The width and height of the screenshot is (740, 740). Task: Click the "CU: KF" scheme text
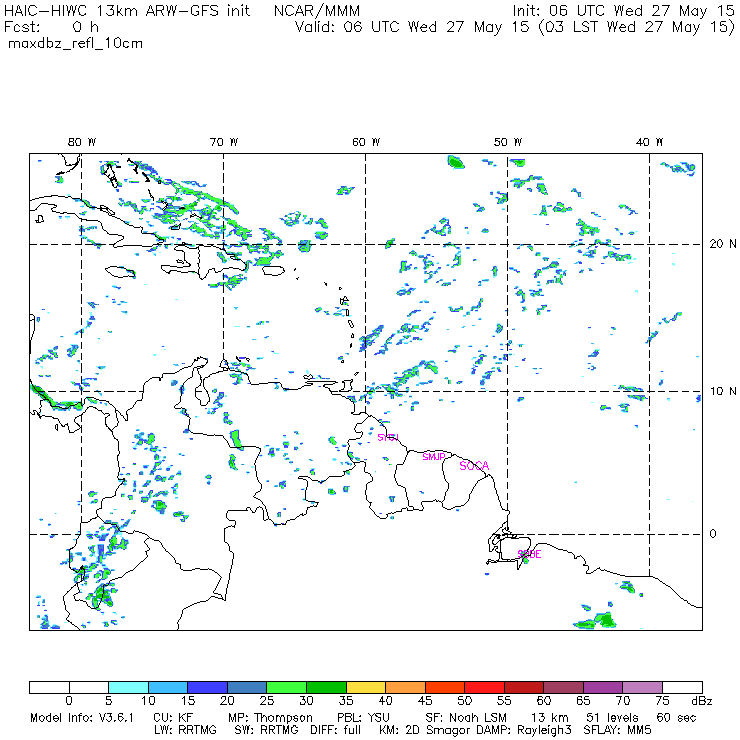173,718
